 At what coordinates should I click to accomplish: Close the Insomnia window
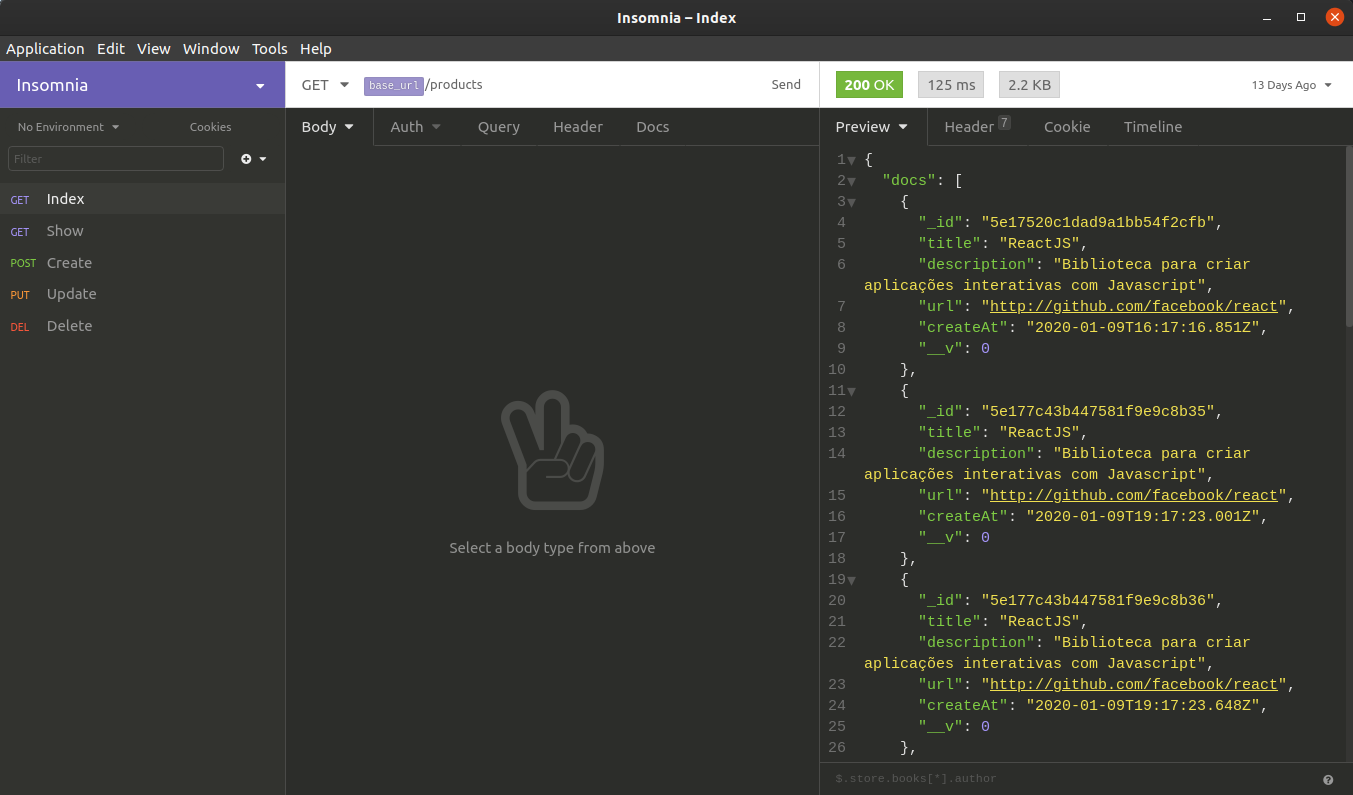pos(1334,17)
